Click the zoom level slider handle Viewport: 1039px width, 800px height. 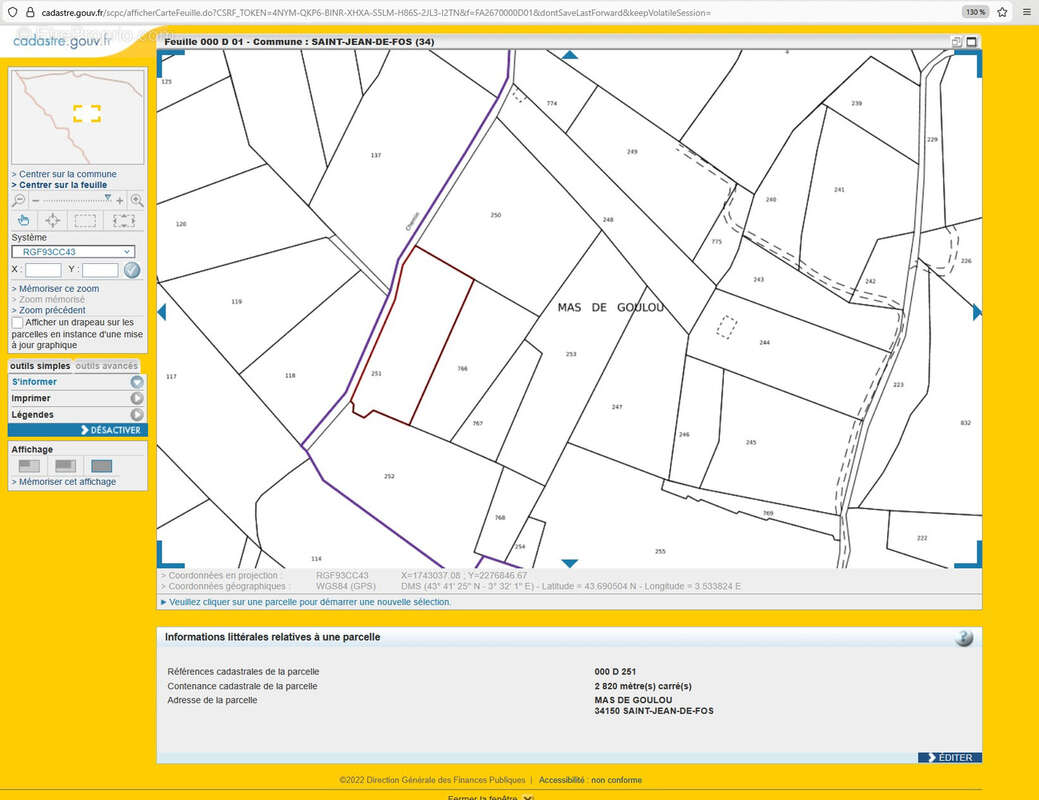tap(108, 198)
